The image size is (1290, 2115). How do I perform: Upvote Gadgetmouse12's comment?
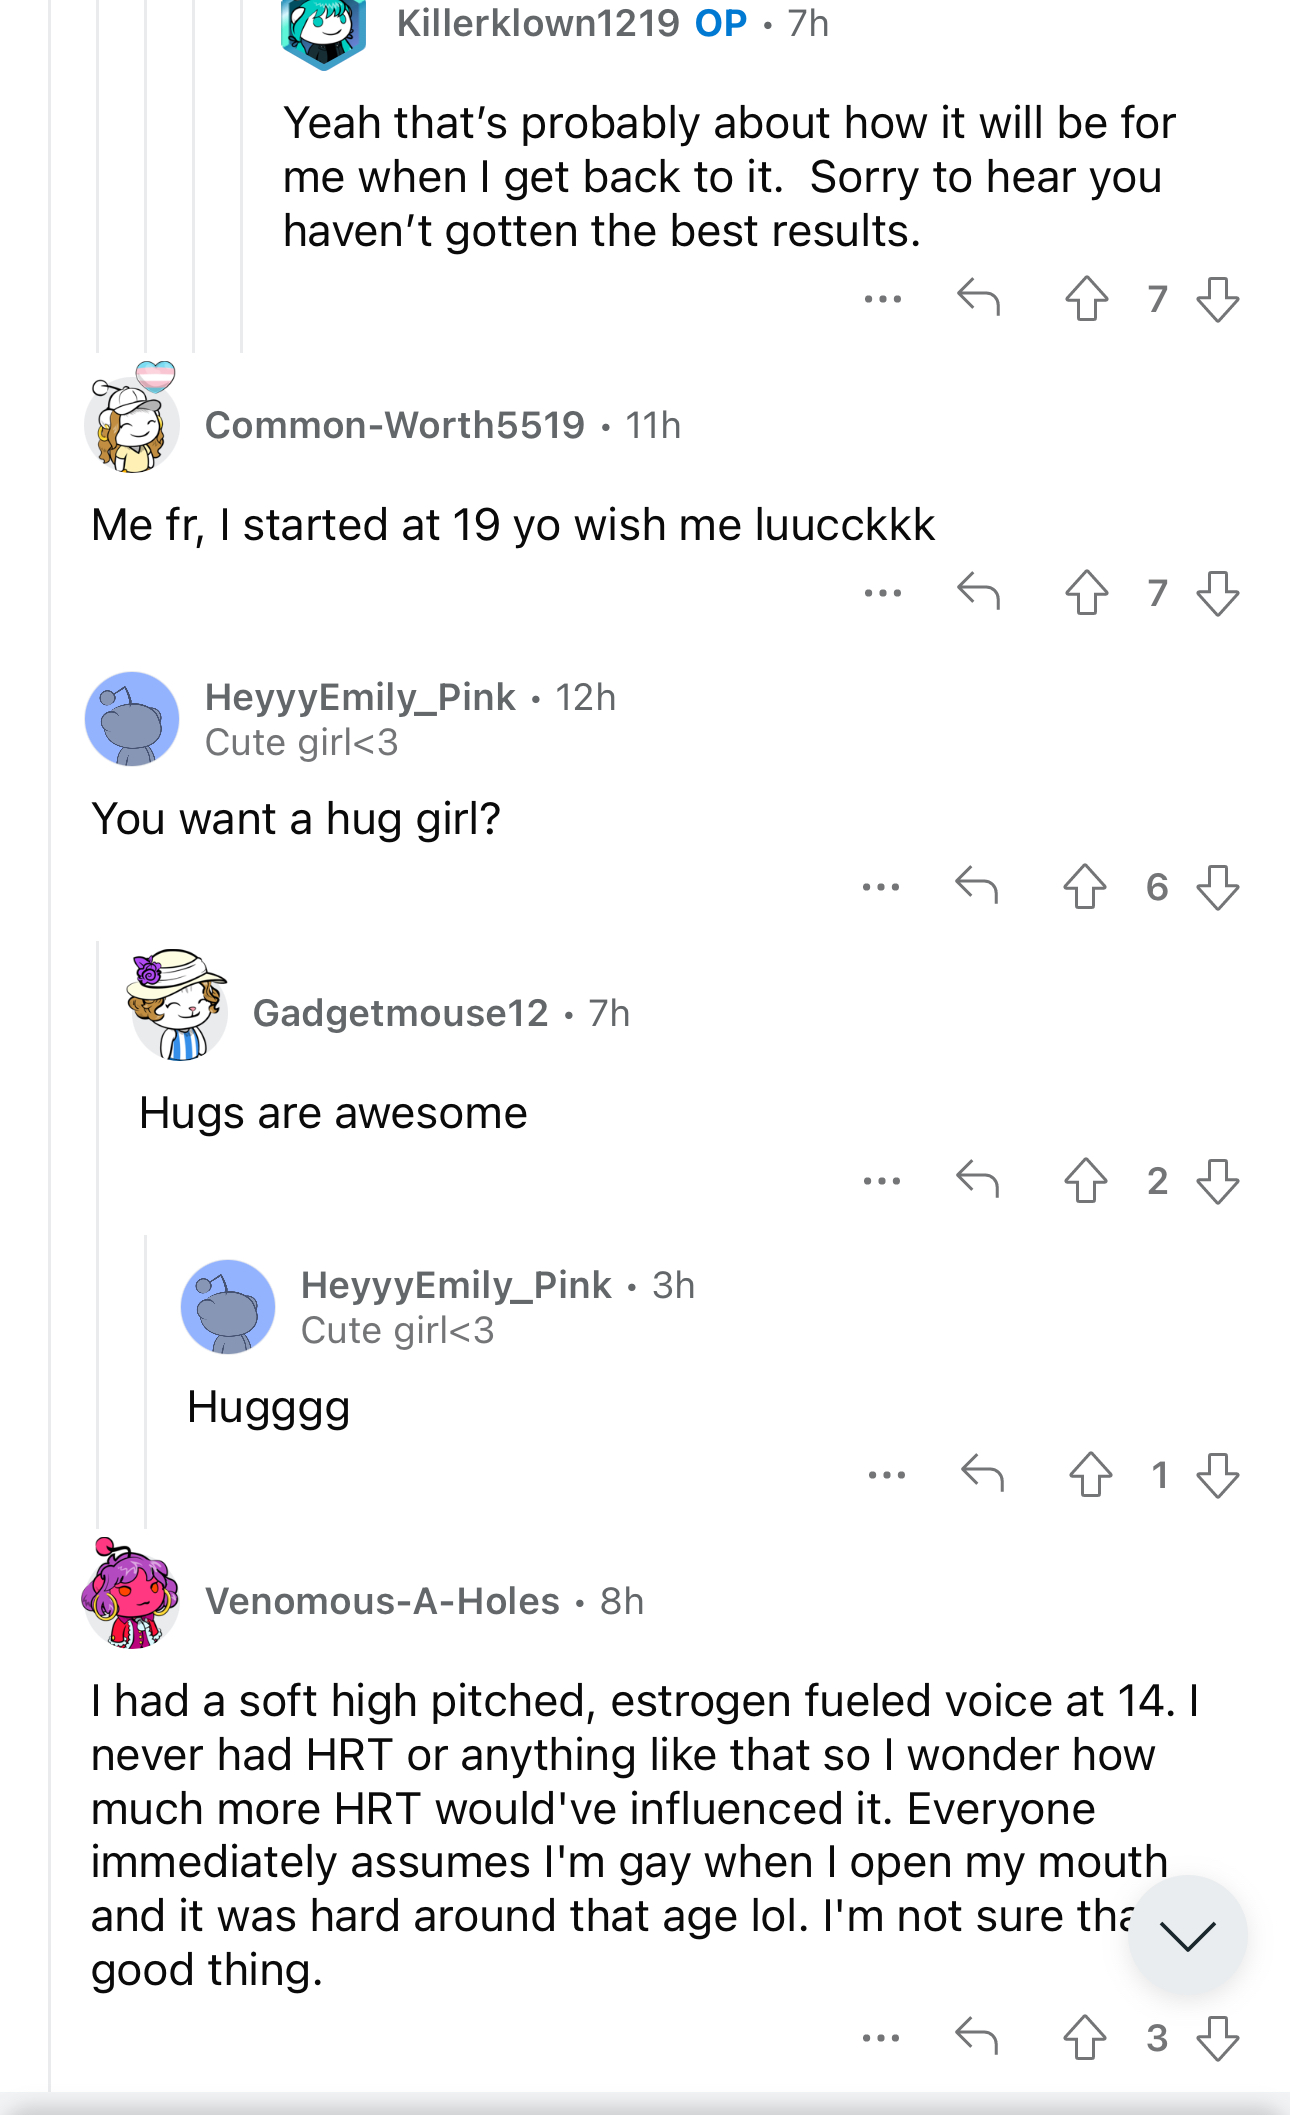point(1086,1180)
